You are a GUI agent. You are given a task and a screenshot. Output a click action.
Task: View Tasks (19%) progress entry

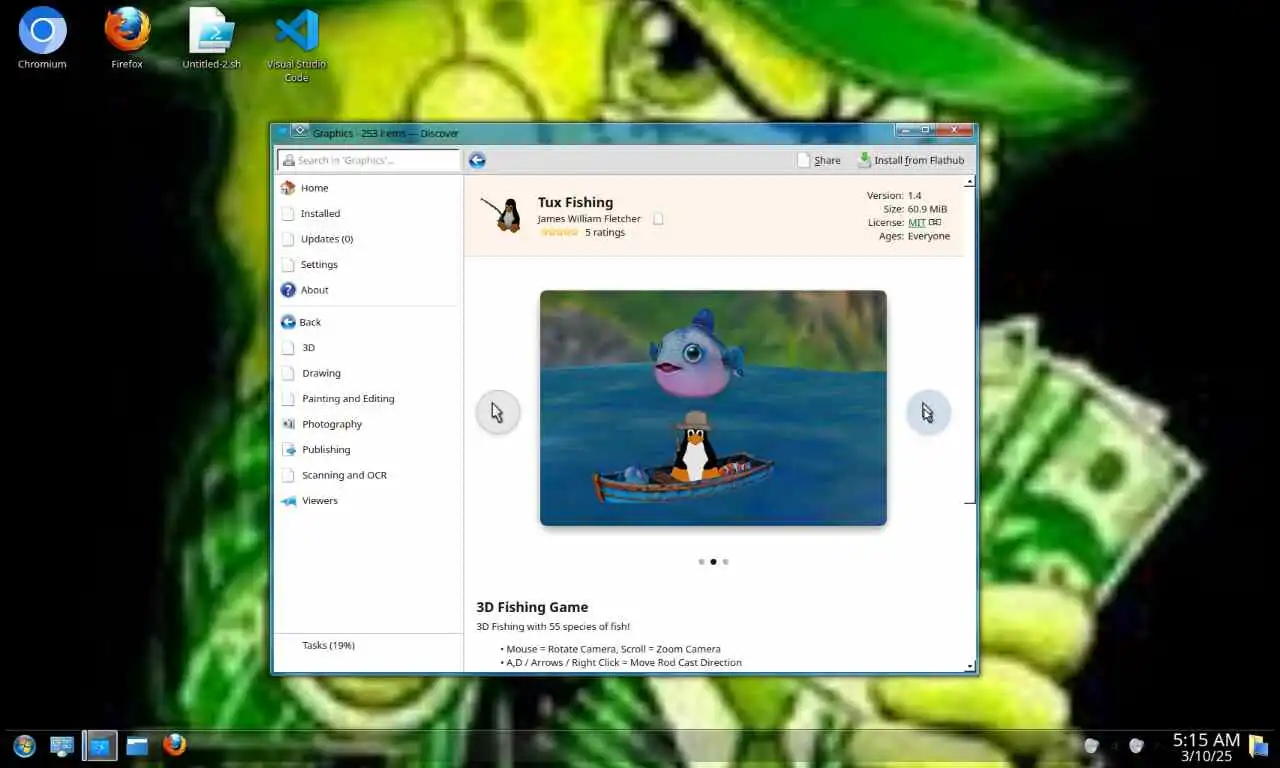click(366, 645)
